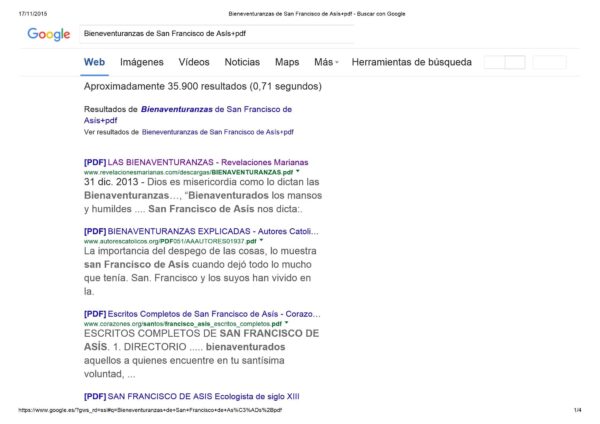Select the Web tab
The width and height of the screenshot is (600, 424).
pyautogui.click(x=95, y=62)
